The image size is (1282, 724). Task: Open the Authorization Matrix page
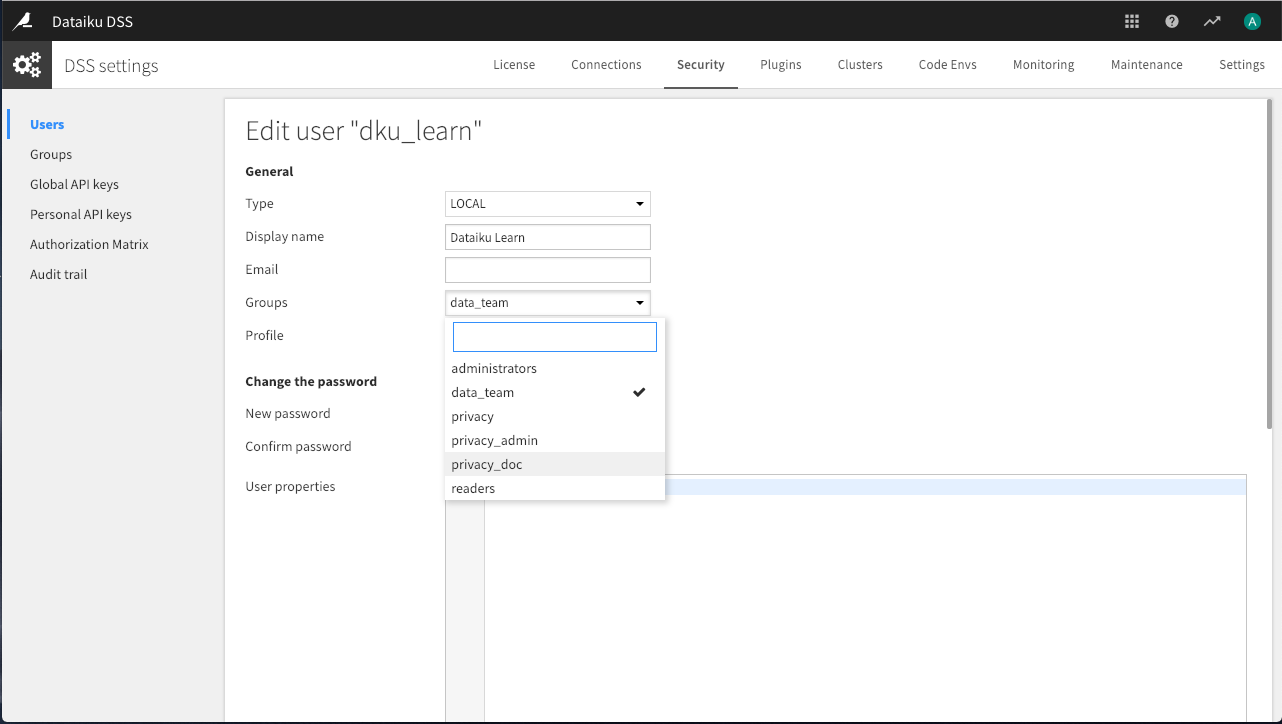coord(89,245)
